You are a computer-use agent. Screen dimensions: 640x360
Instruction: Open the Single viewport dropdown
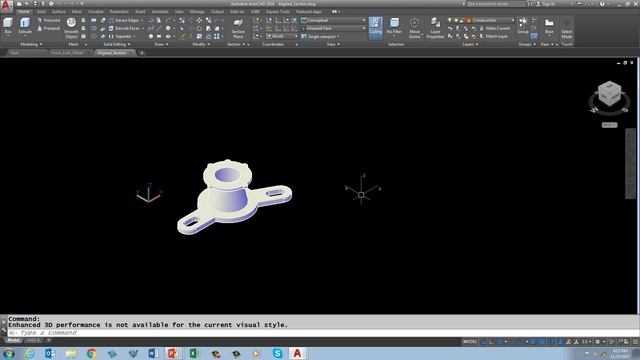pos(321,36)
